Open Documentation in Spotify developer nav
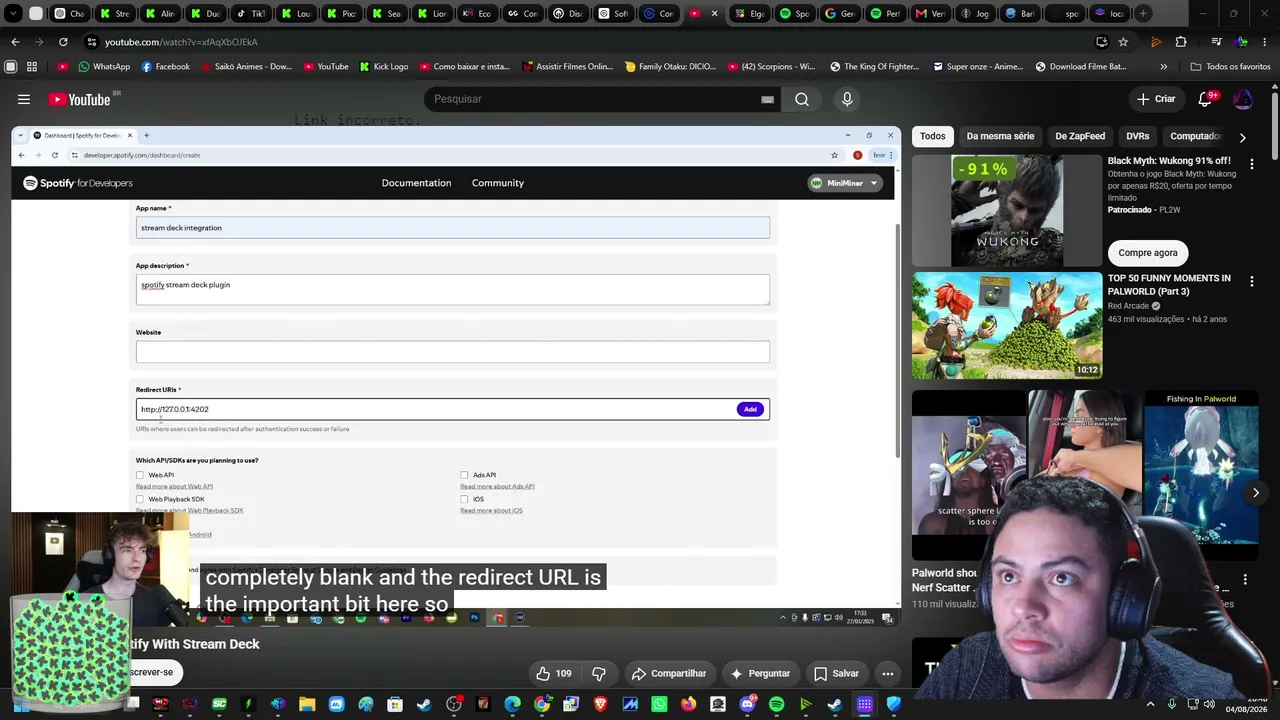1280x720 pixels. (416, 183)
